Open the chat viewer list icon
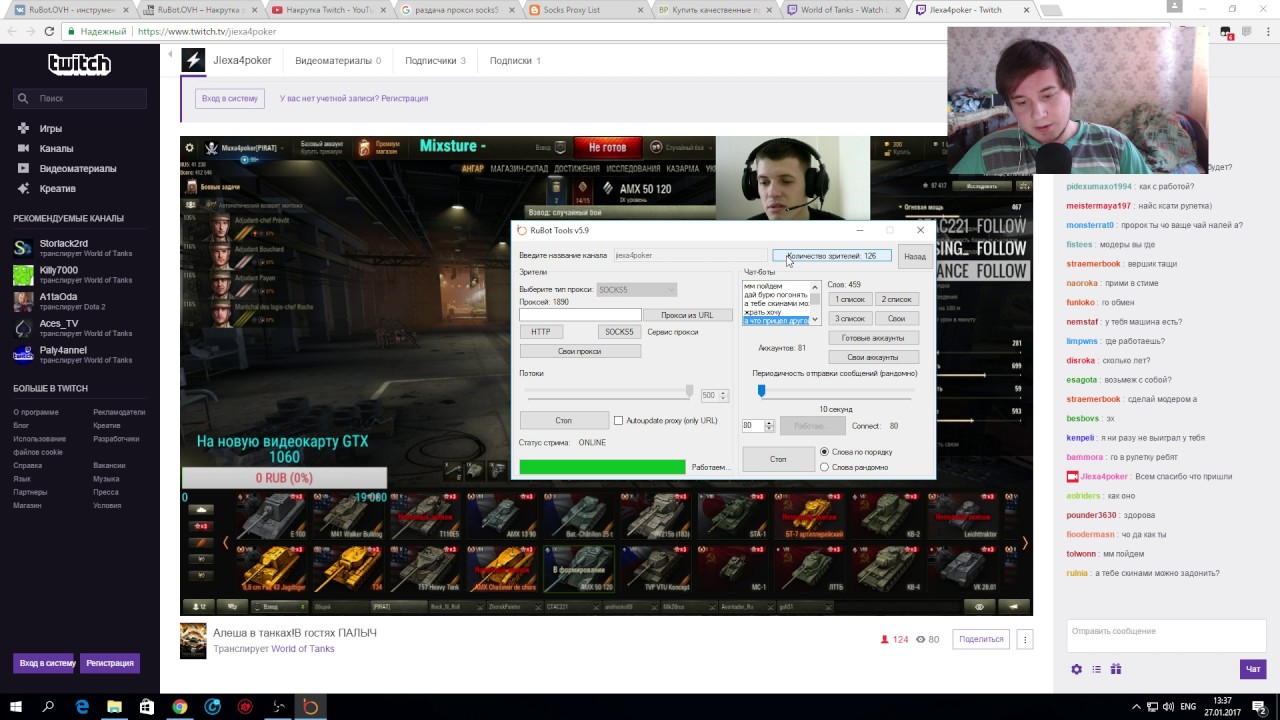The height and width of the screenshot is (720, 1280). [x=1096, y=669]
